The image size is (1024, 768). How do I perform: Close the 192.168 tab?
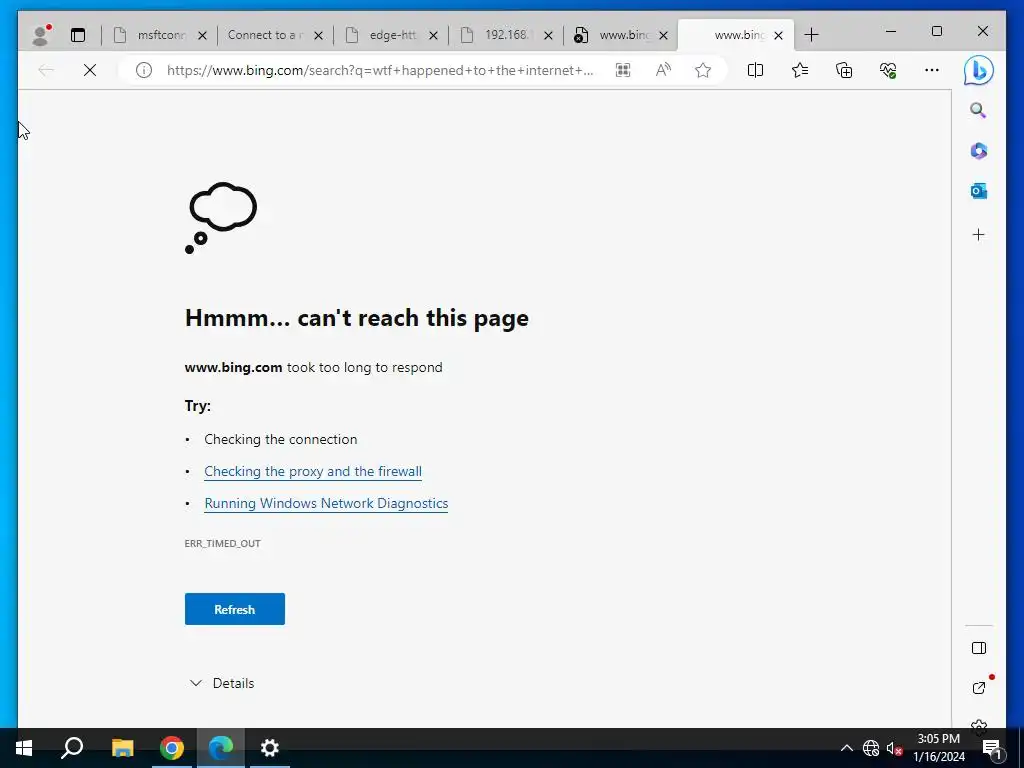click(x=549, y=35)
